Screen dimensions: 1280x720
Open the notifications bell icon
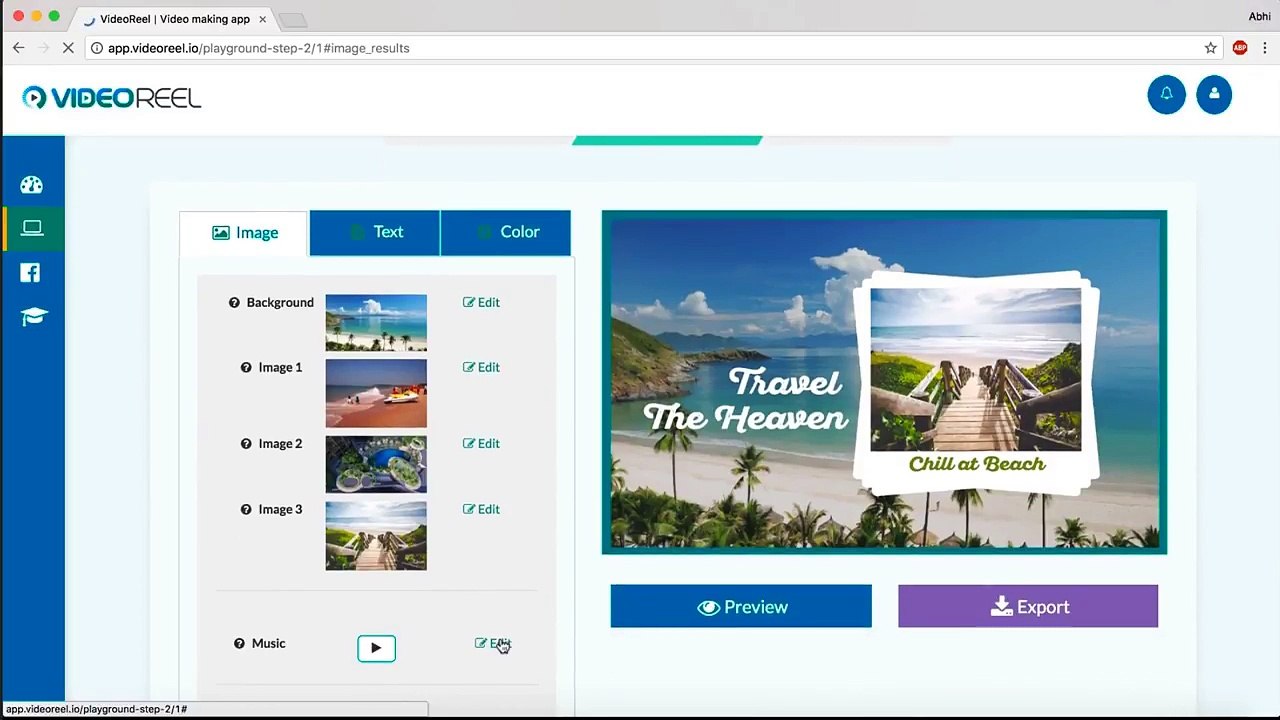(1166, 94)
